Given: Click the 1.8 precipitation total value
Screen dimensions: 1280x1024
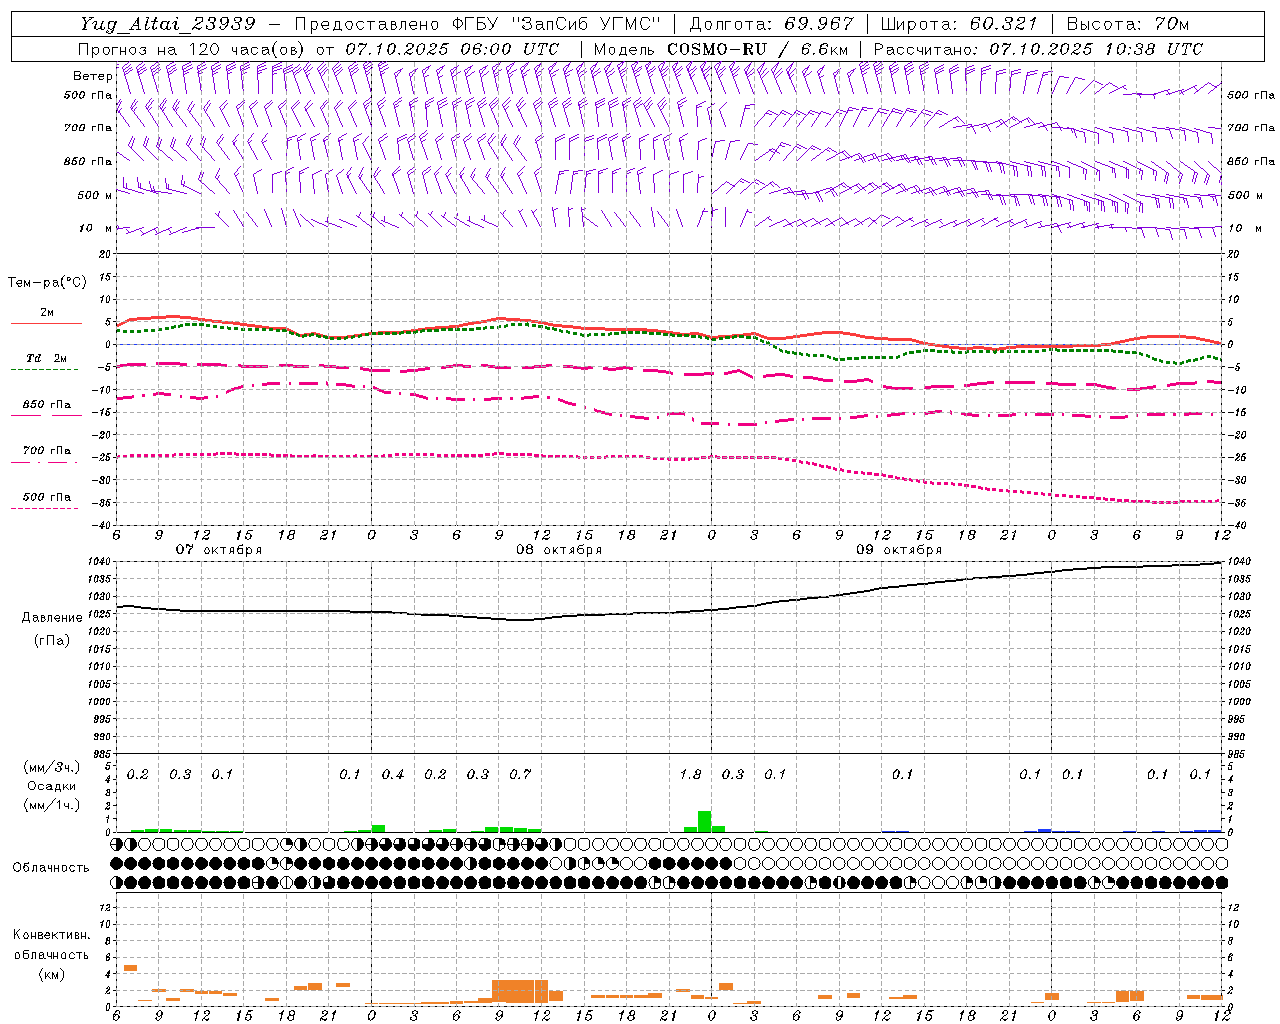Looking at the screenshot, I should [690, 774].
